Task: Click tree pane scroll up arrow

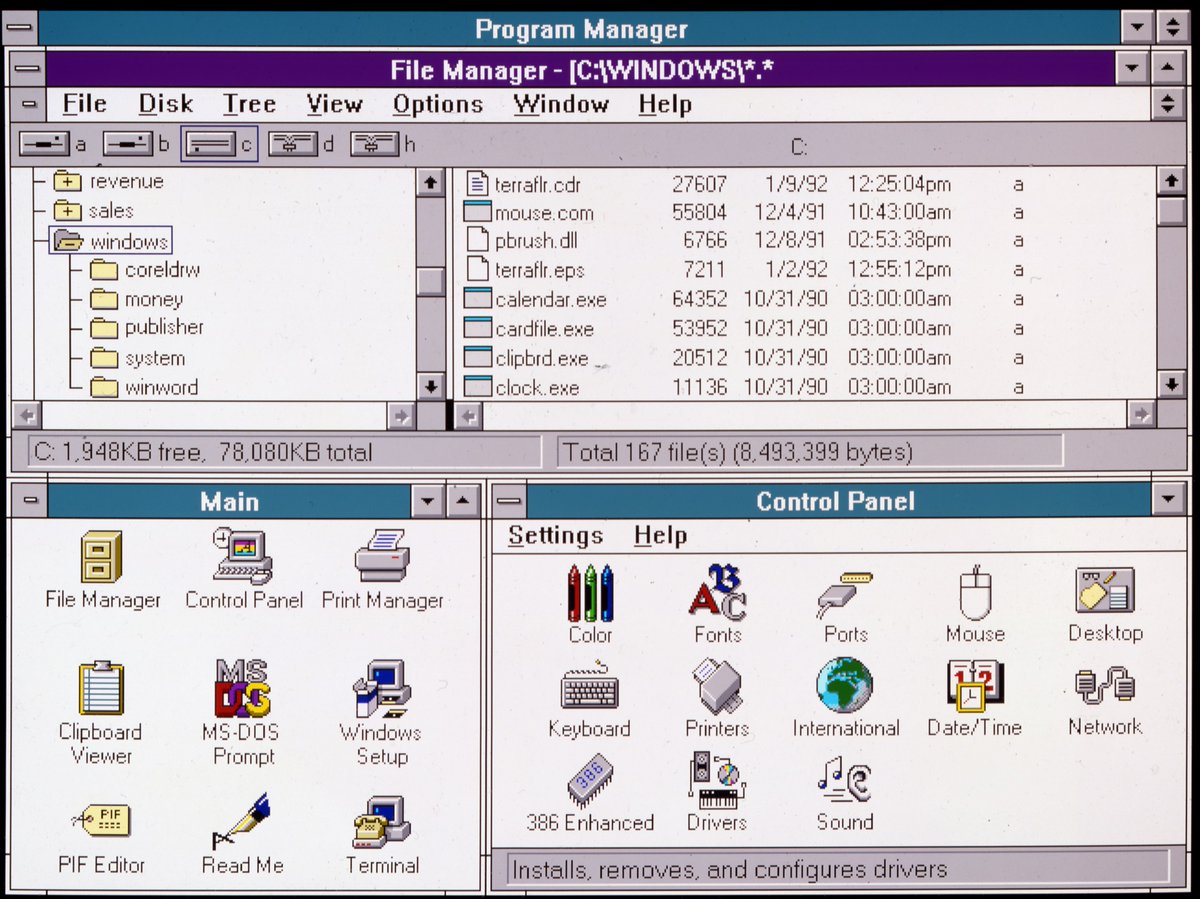Action: click(430, 182)
